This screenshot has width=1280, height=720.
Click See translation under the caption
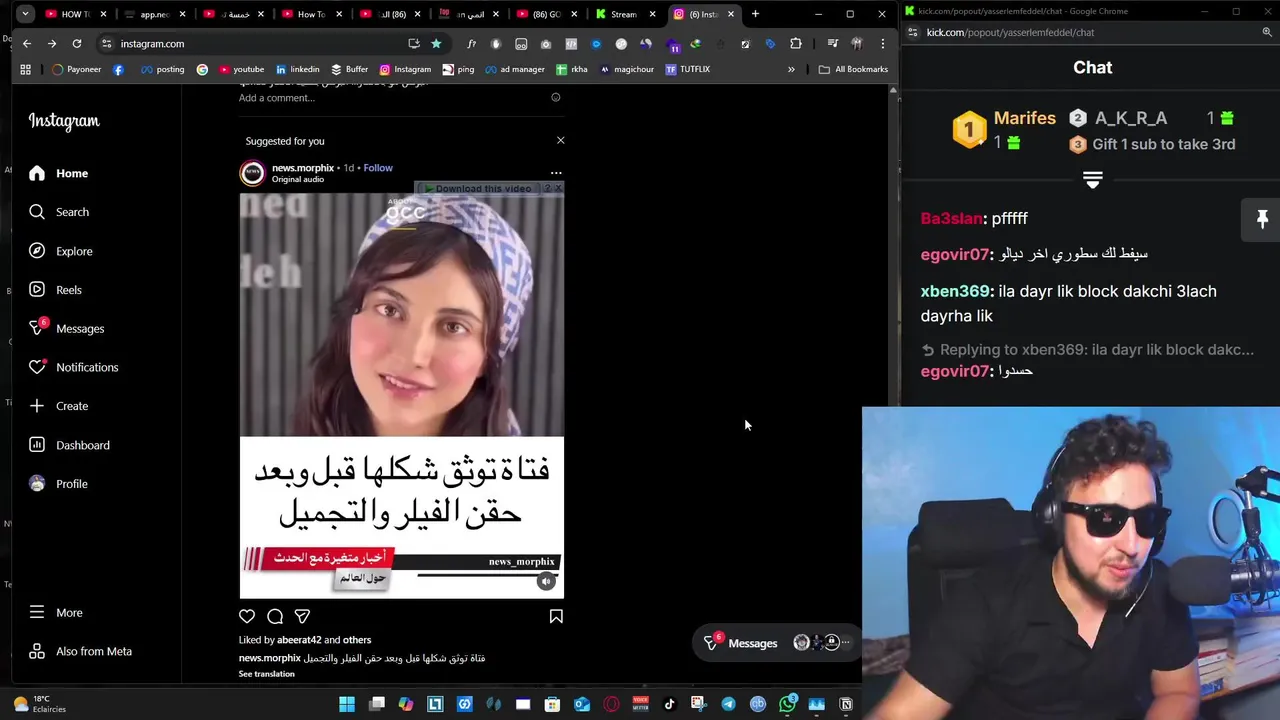tap(267, 674)
